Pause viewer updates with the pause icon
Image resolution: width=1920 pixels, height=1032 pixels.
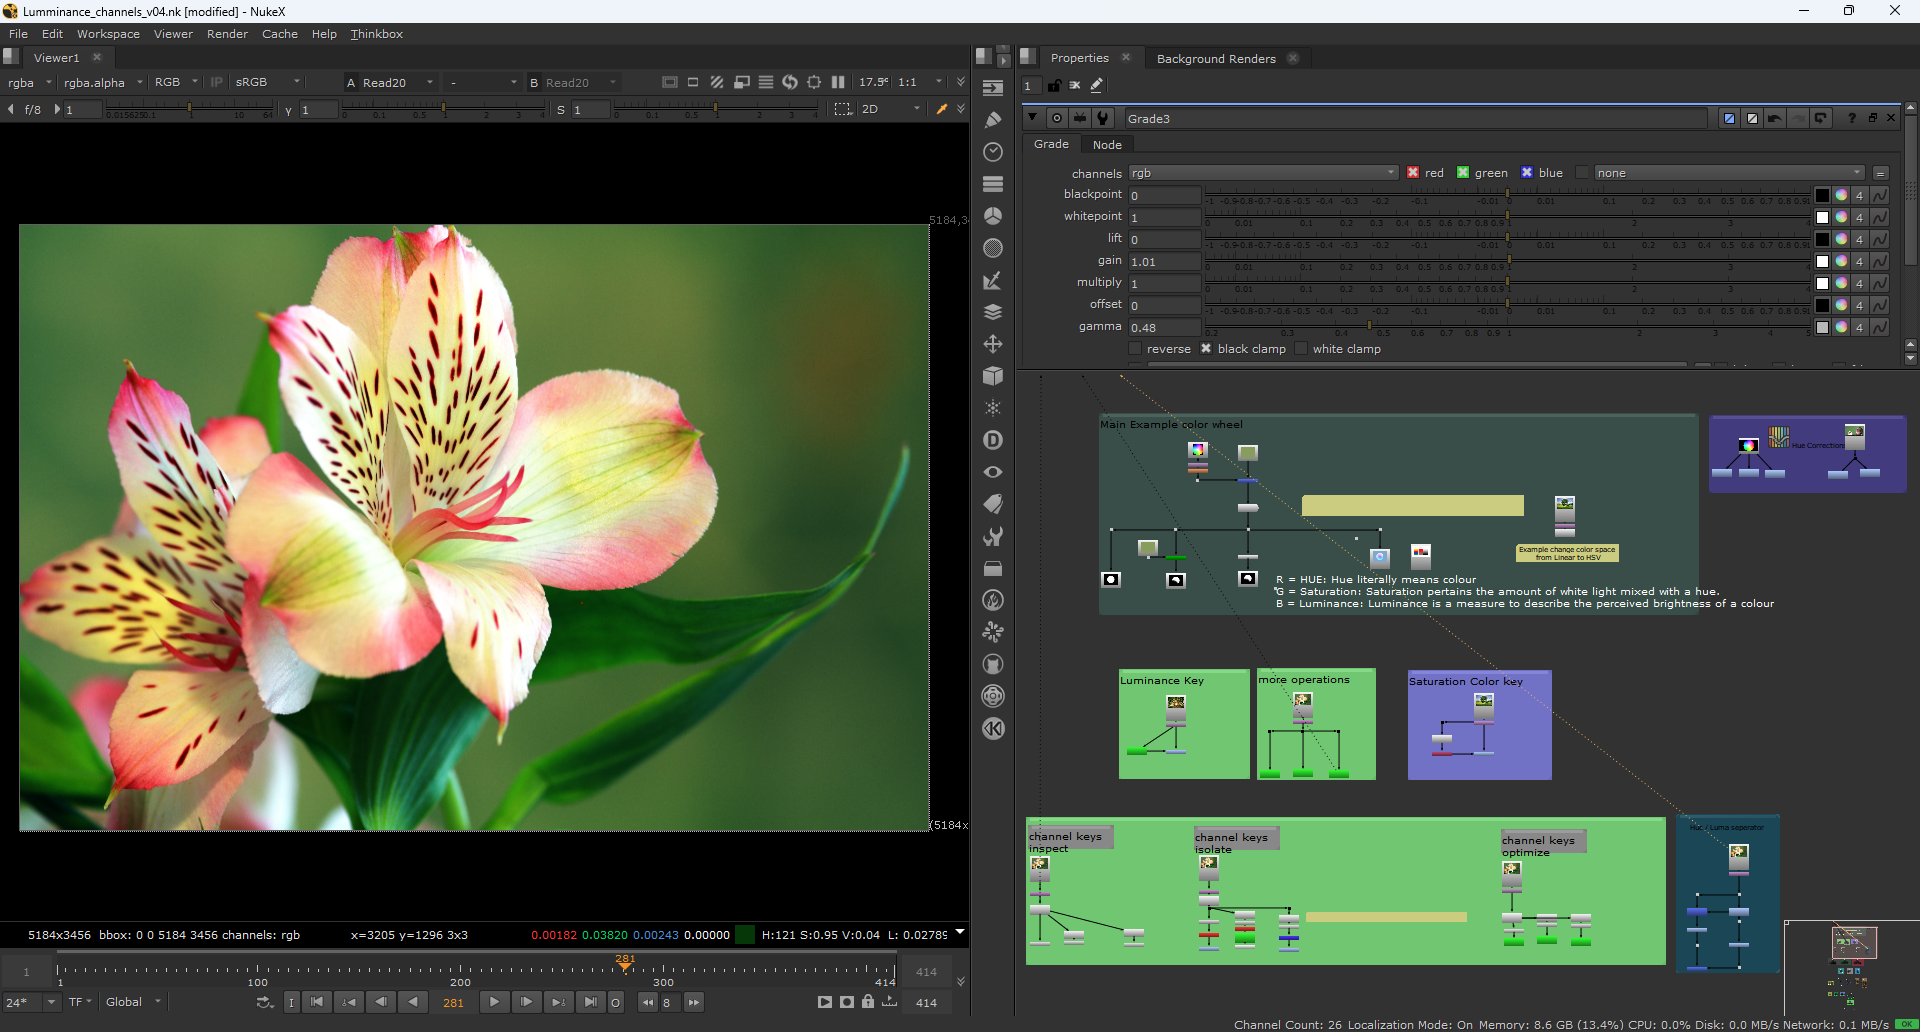pos(838,82)
